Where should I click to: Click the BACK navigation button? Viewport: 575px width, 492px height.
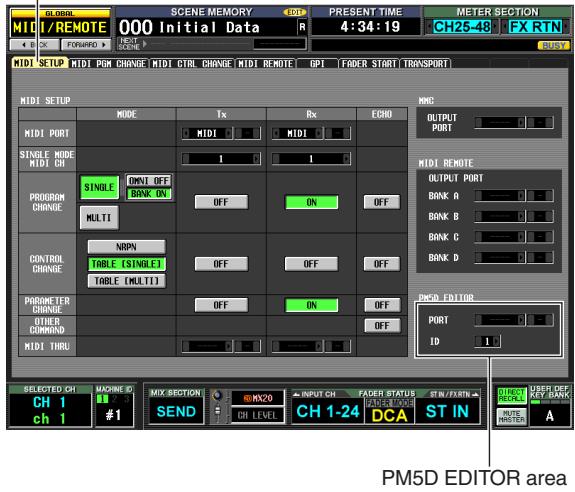point(34,45)
